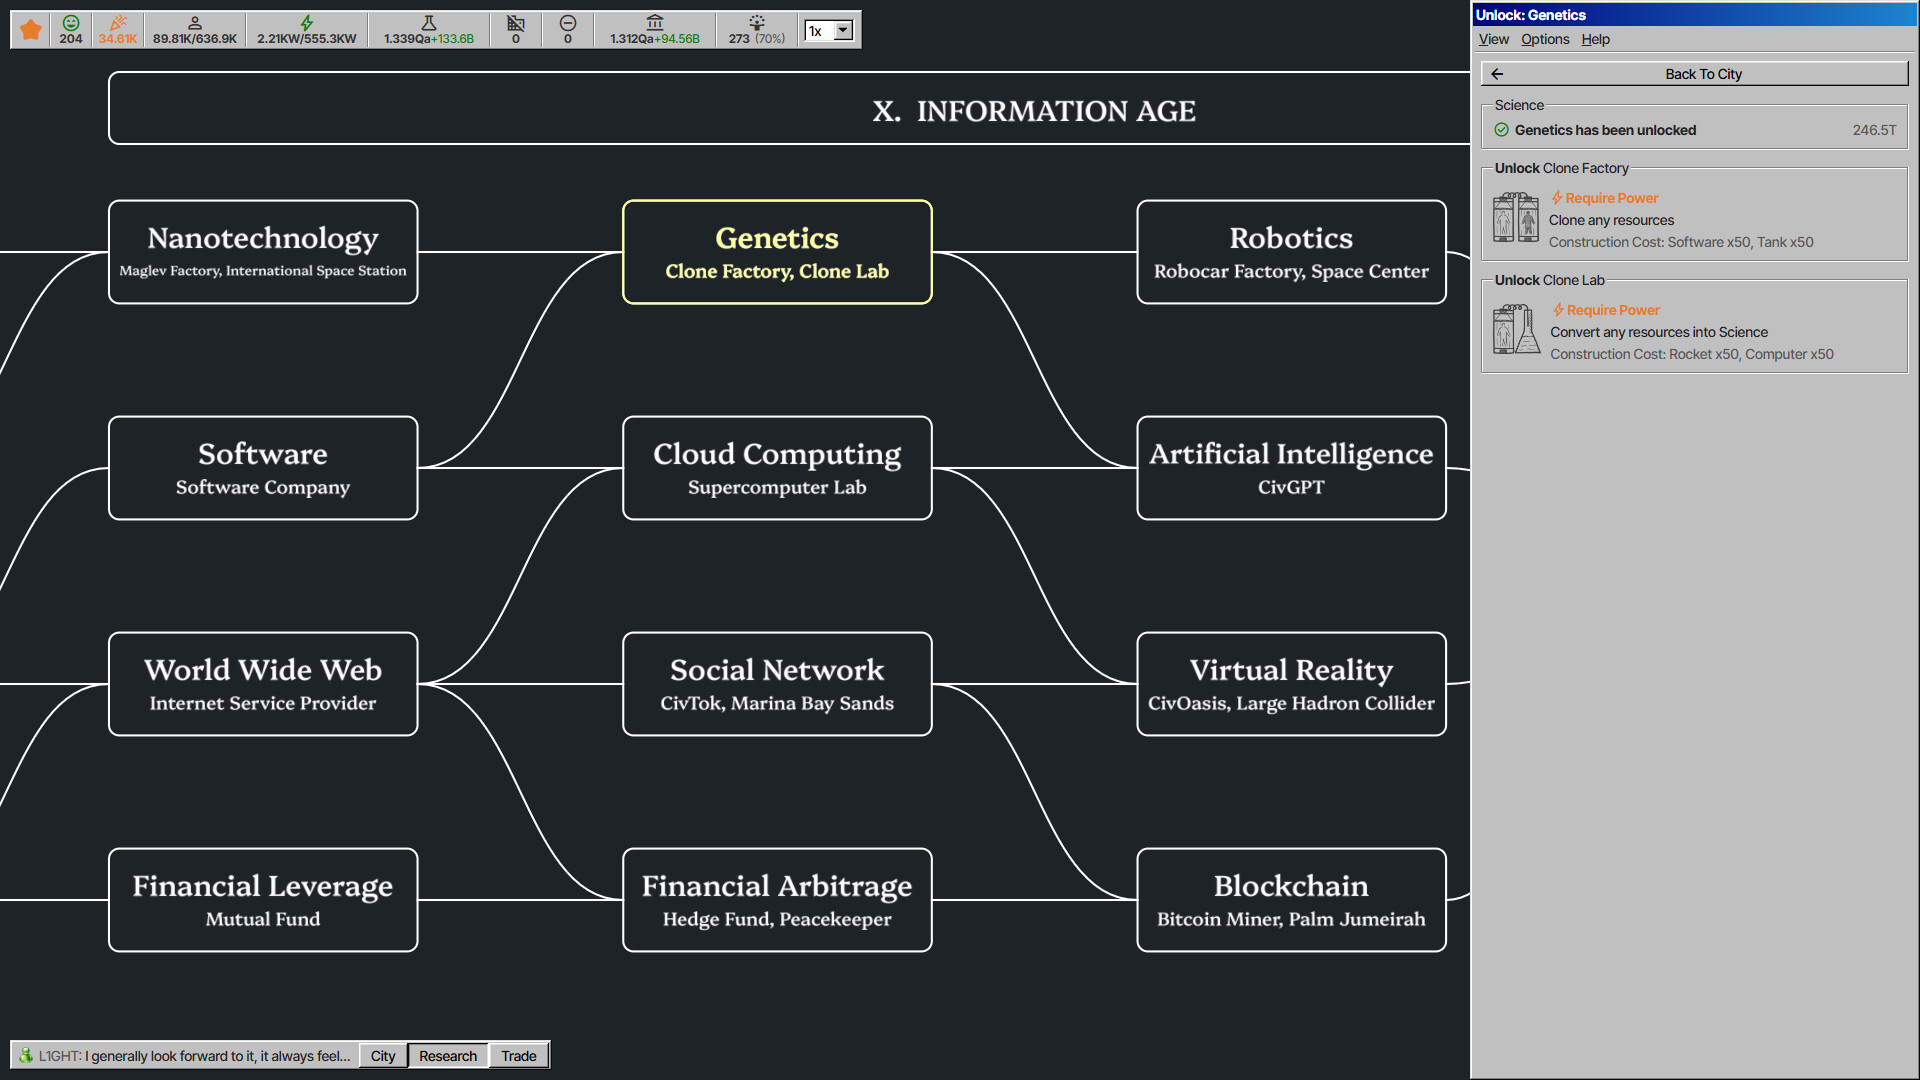This screenshot has height=1080, width=1920.
Task: Click the L1GHT chat message bar
Action: click(185, 1055)
